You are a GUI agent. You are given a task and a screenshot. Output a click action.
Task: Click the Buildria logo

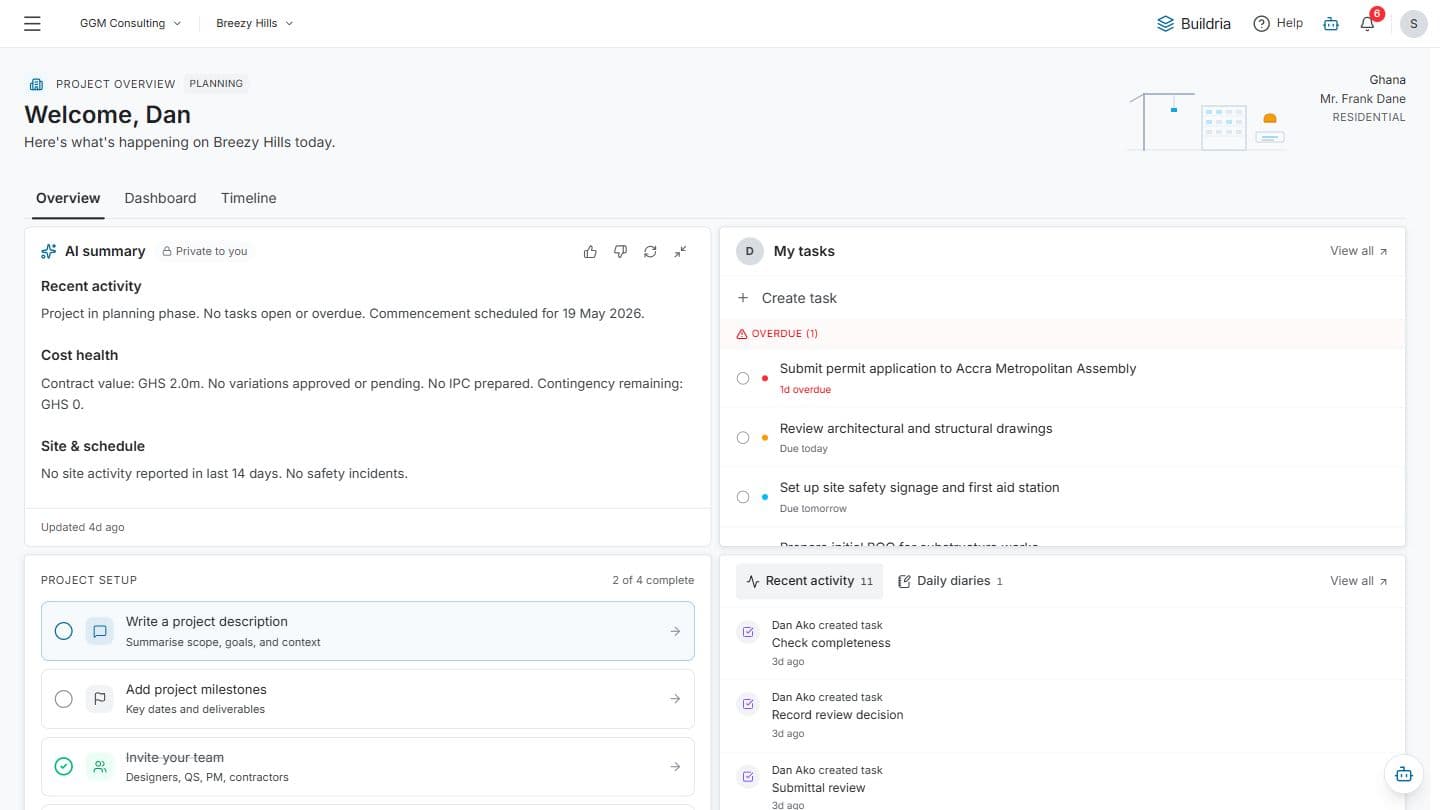1193,23
